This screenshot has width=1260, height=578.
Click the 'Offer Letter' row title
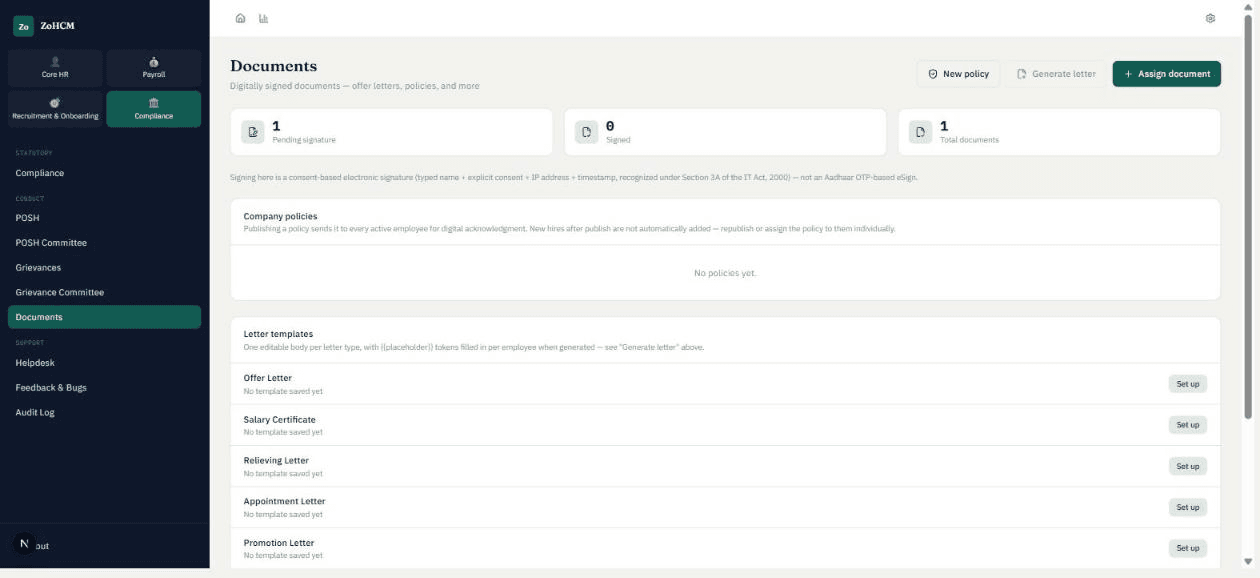[x=268, y=378]
